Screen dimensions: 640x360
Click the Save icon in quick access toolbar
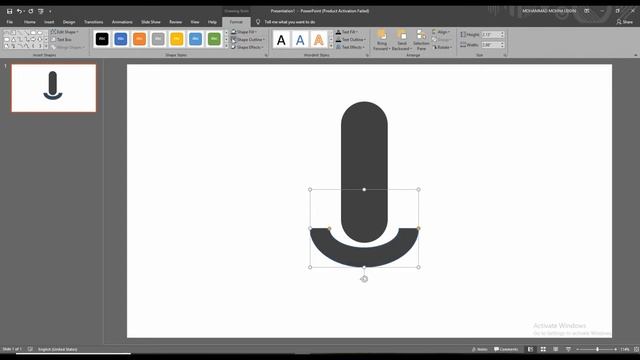9,11
